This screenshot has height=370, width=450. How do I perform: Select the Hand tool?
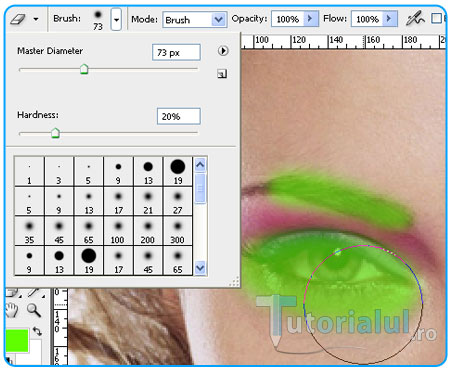tap(13, 310)
